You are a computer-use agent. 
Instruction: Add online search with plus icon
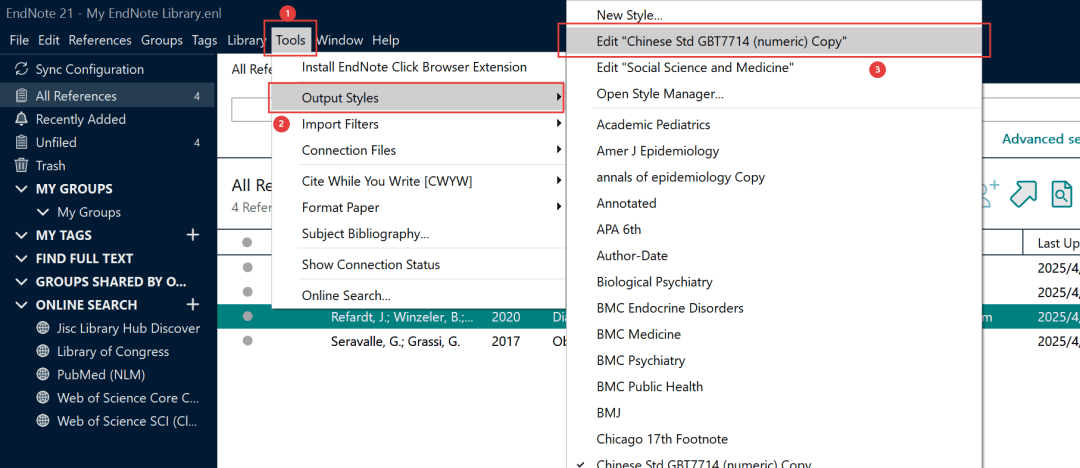tap(193, 305)
